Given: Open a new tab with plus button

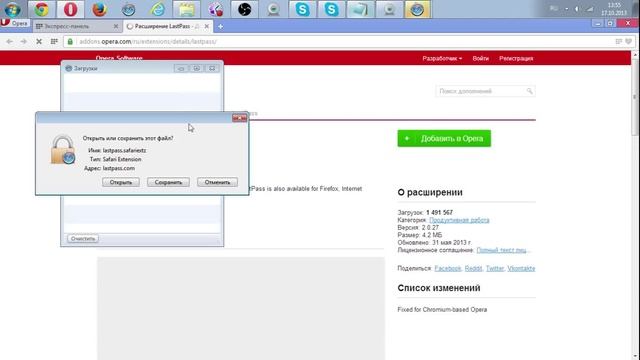Looking at the screenshot, I should click(220, 27).
